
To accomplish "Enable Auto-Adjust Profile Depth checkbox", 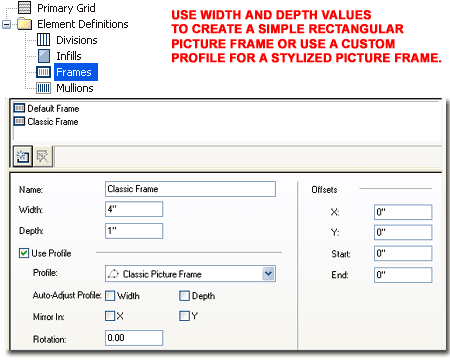I will pyautogui.click(x=184, y=296).
